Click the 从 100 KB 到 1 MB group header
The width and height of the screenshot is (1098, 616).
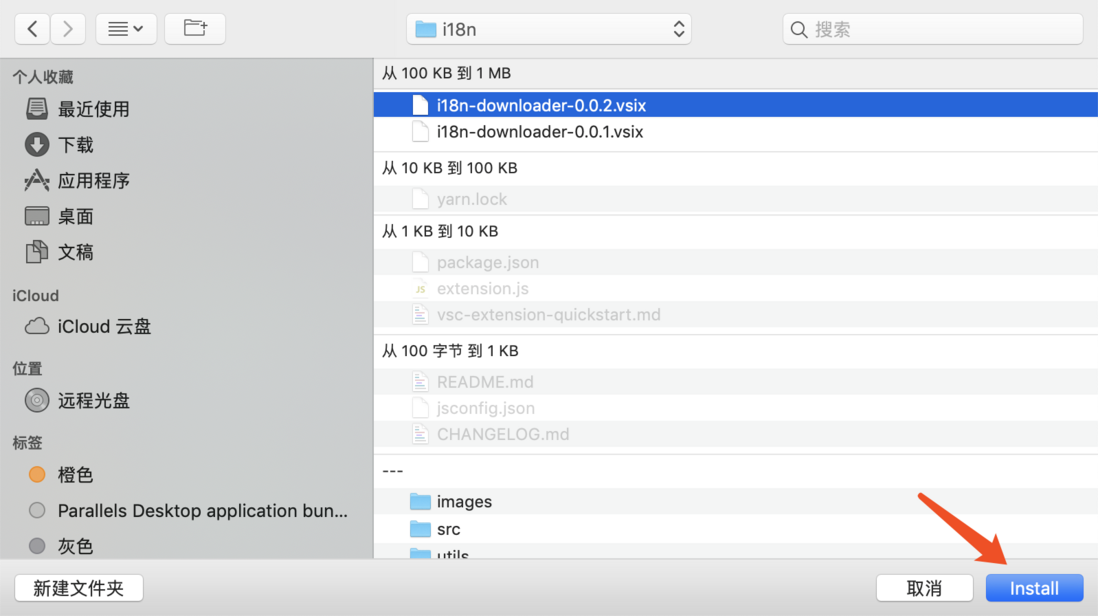click(446, 74)
